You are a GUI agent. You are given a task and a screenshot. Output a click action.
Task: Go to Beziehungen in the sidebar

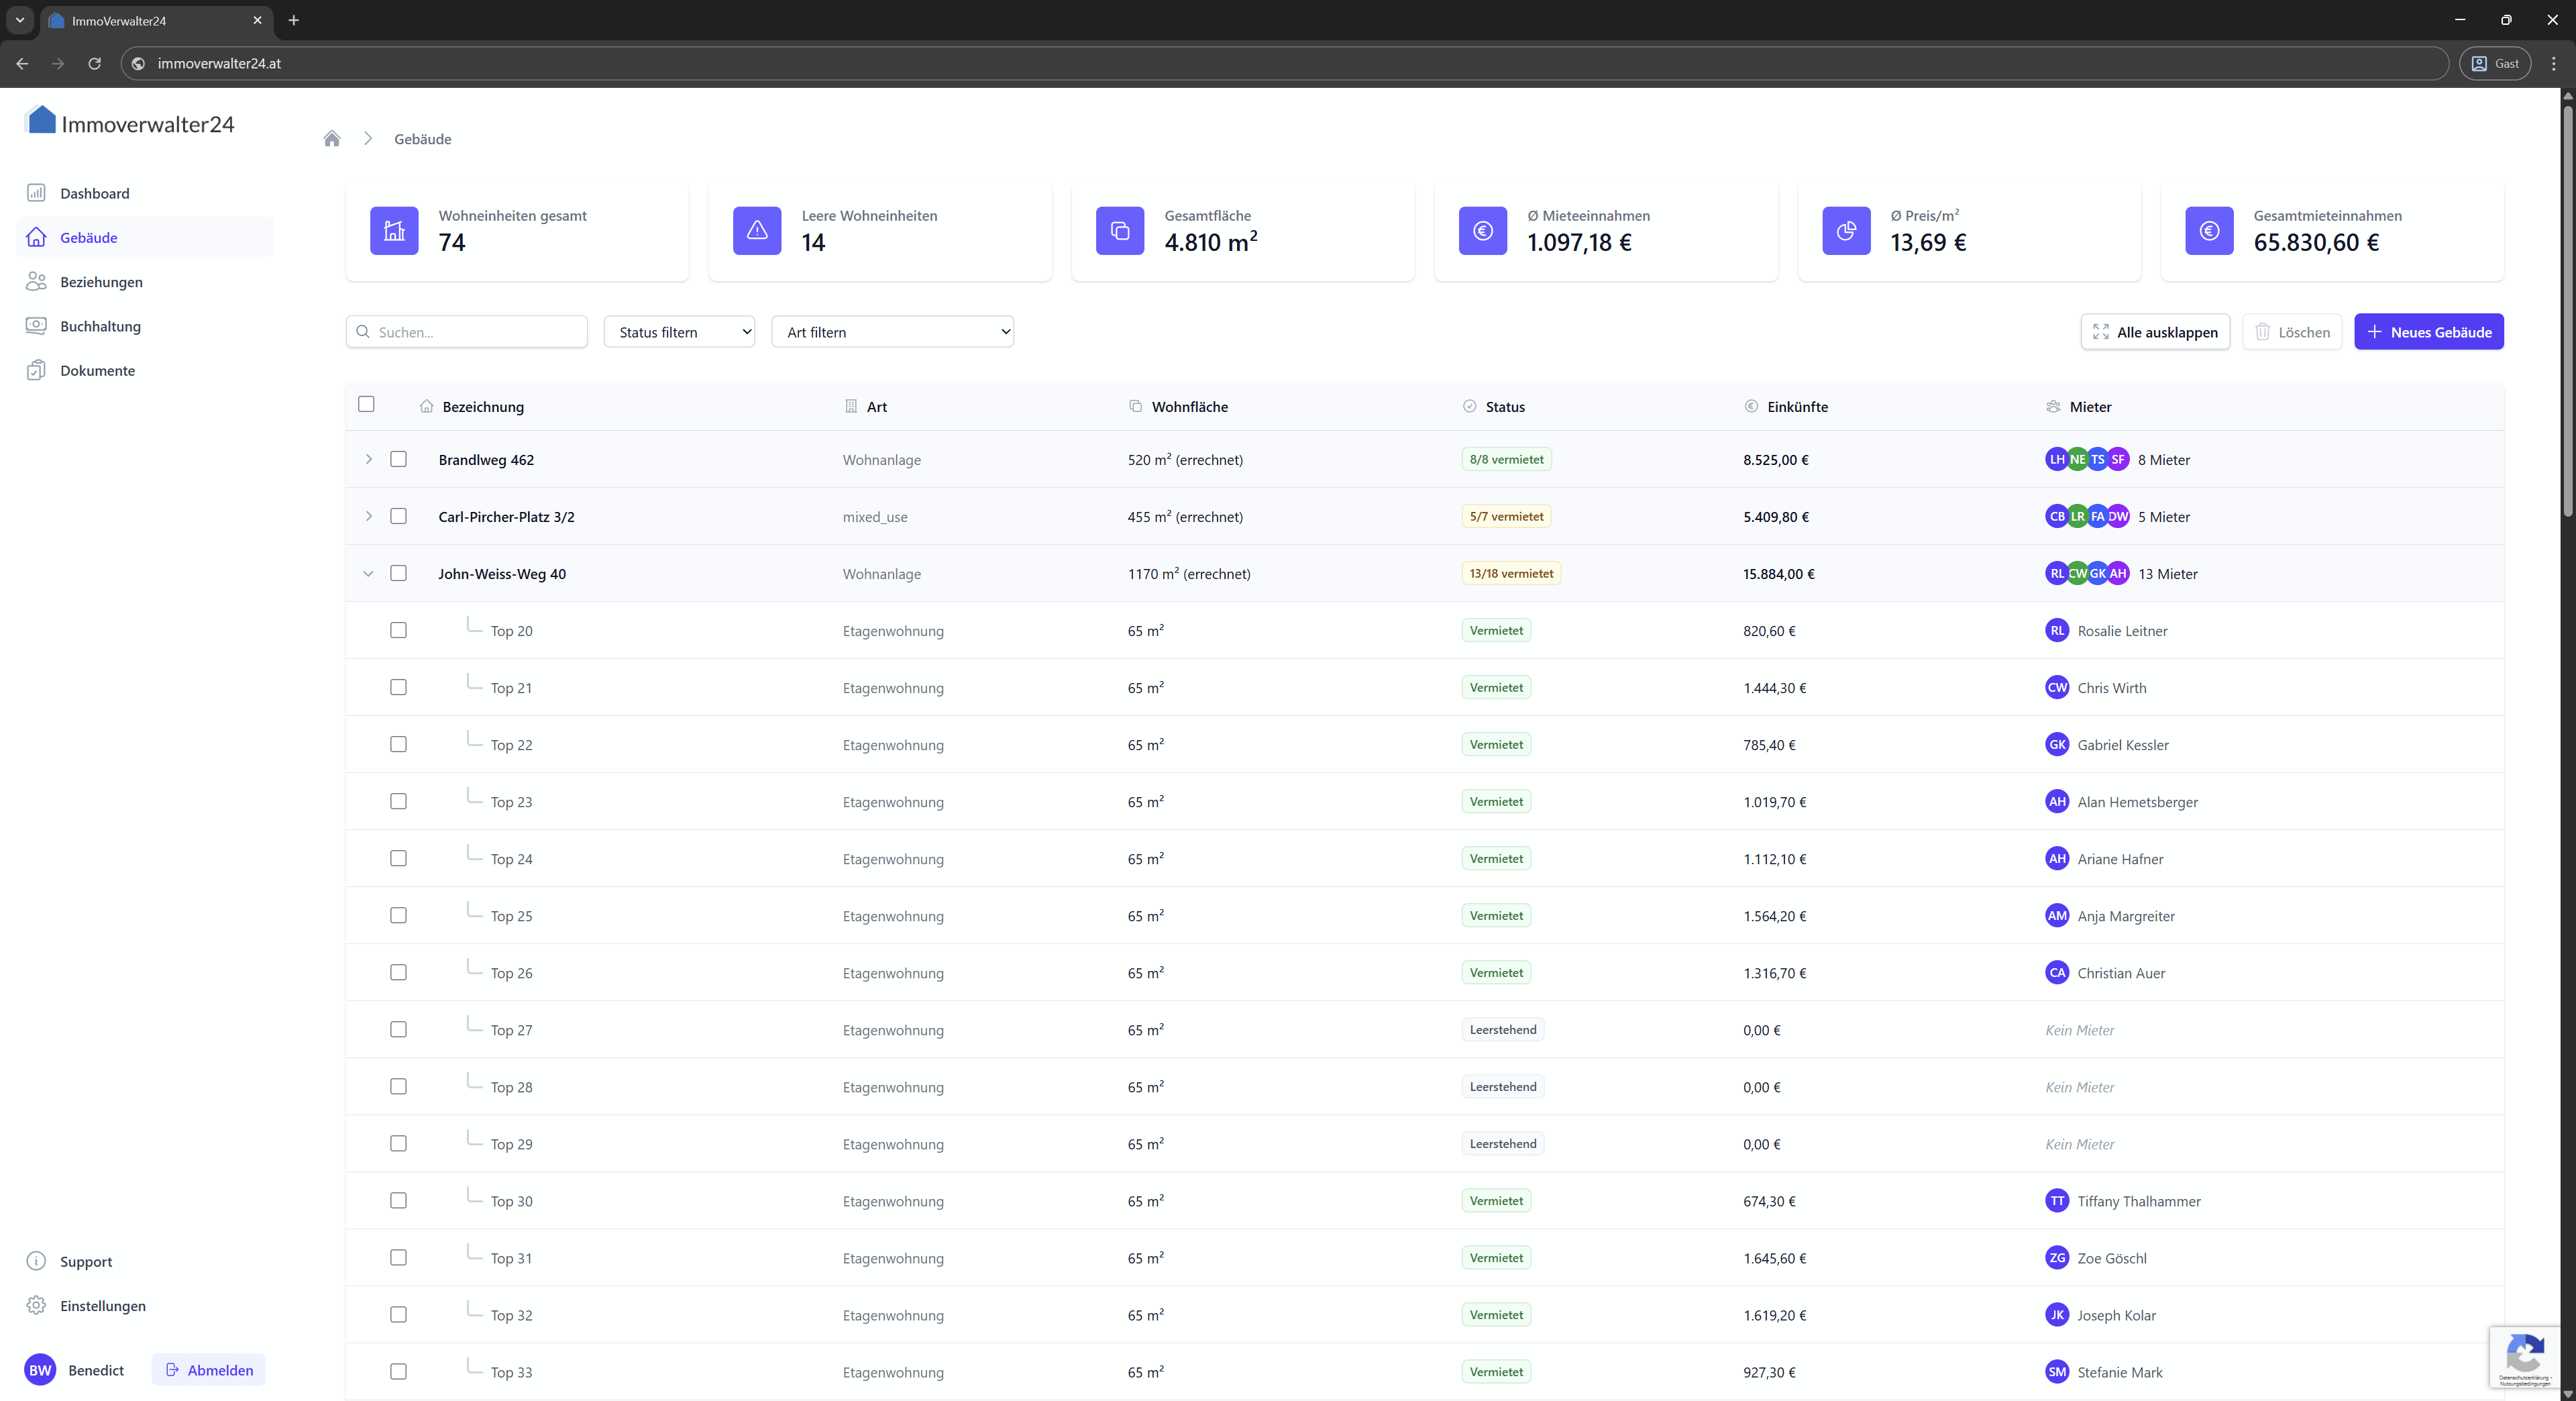pyautogui.click(x=101, y=282)
